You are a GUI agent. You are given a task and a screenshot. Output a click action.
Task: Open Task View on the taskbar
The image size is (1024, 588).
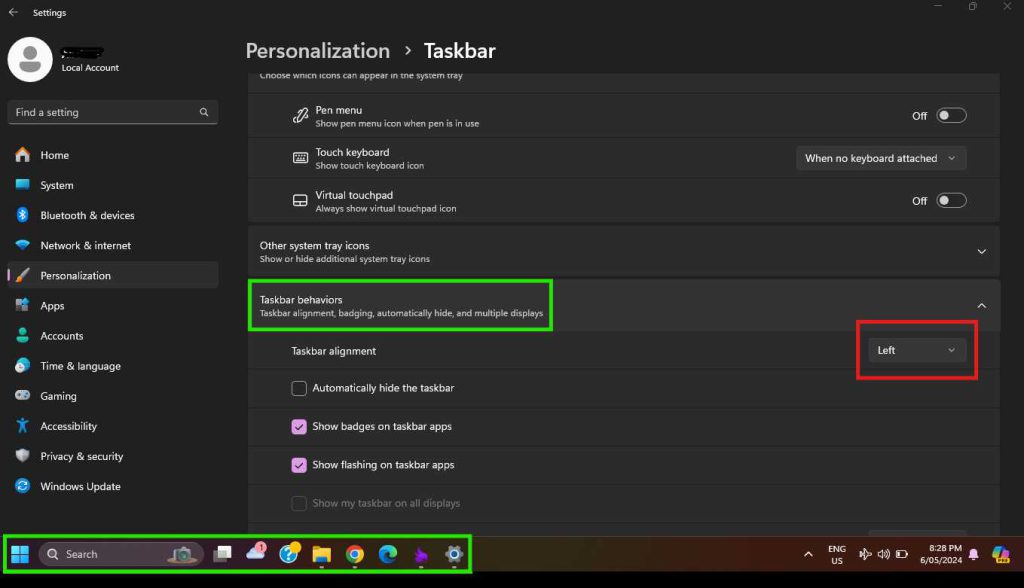[x=222, y=553]
